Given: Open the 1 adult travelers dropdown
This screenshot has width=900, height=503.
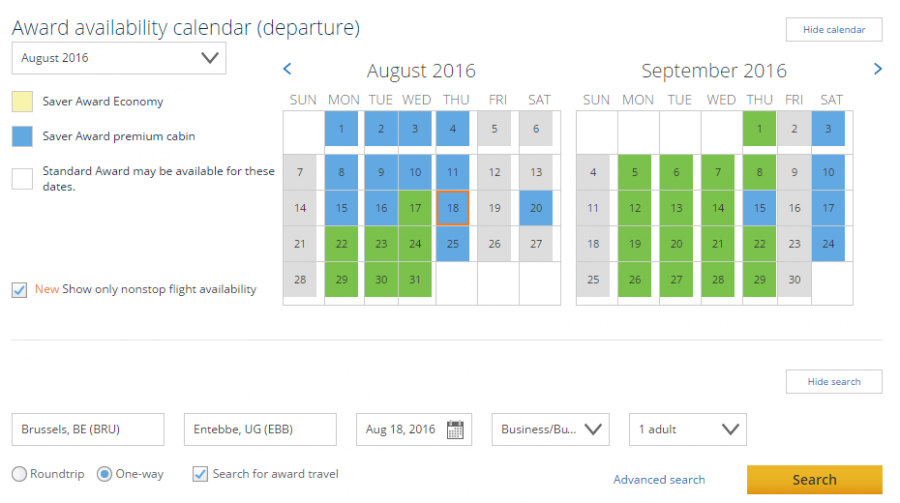Looking at the screenshot, I should (x=687, y=430).
